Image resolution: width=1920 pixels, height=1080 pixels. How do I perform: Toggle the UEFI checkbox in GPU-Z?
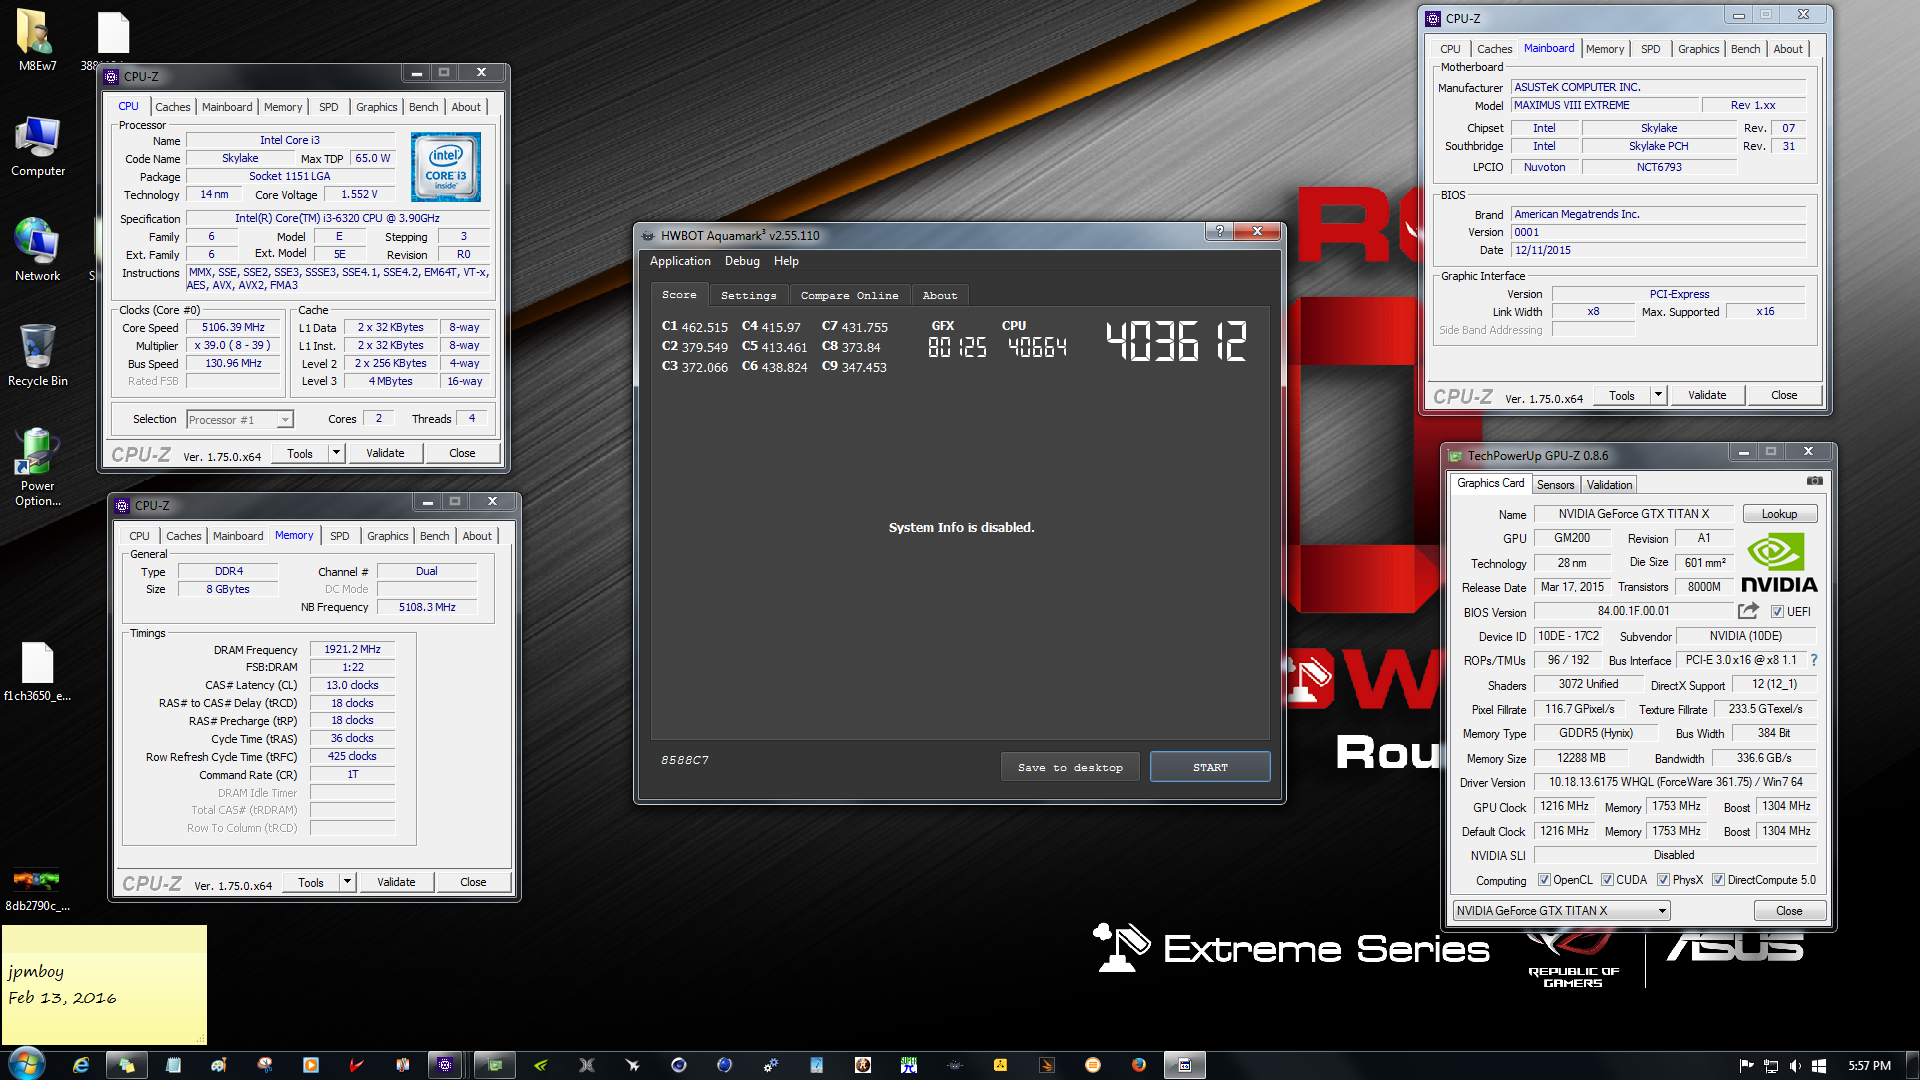(1777, 612)
